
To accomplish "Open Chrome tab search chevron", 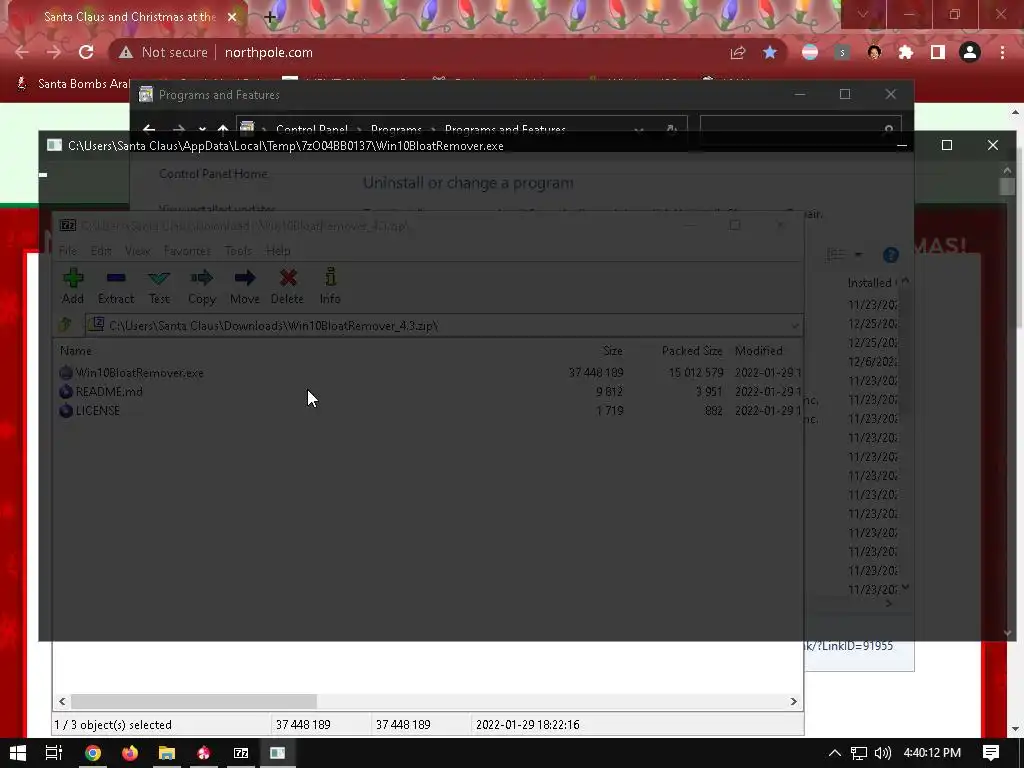I will (863, 14).
